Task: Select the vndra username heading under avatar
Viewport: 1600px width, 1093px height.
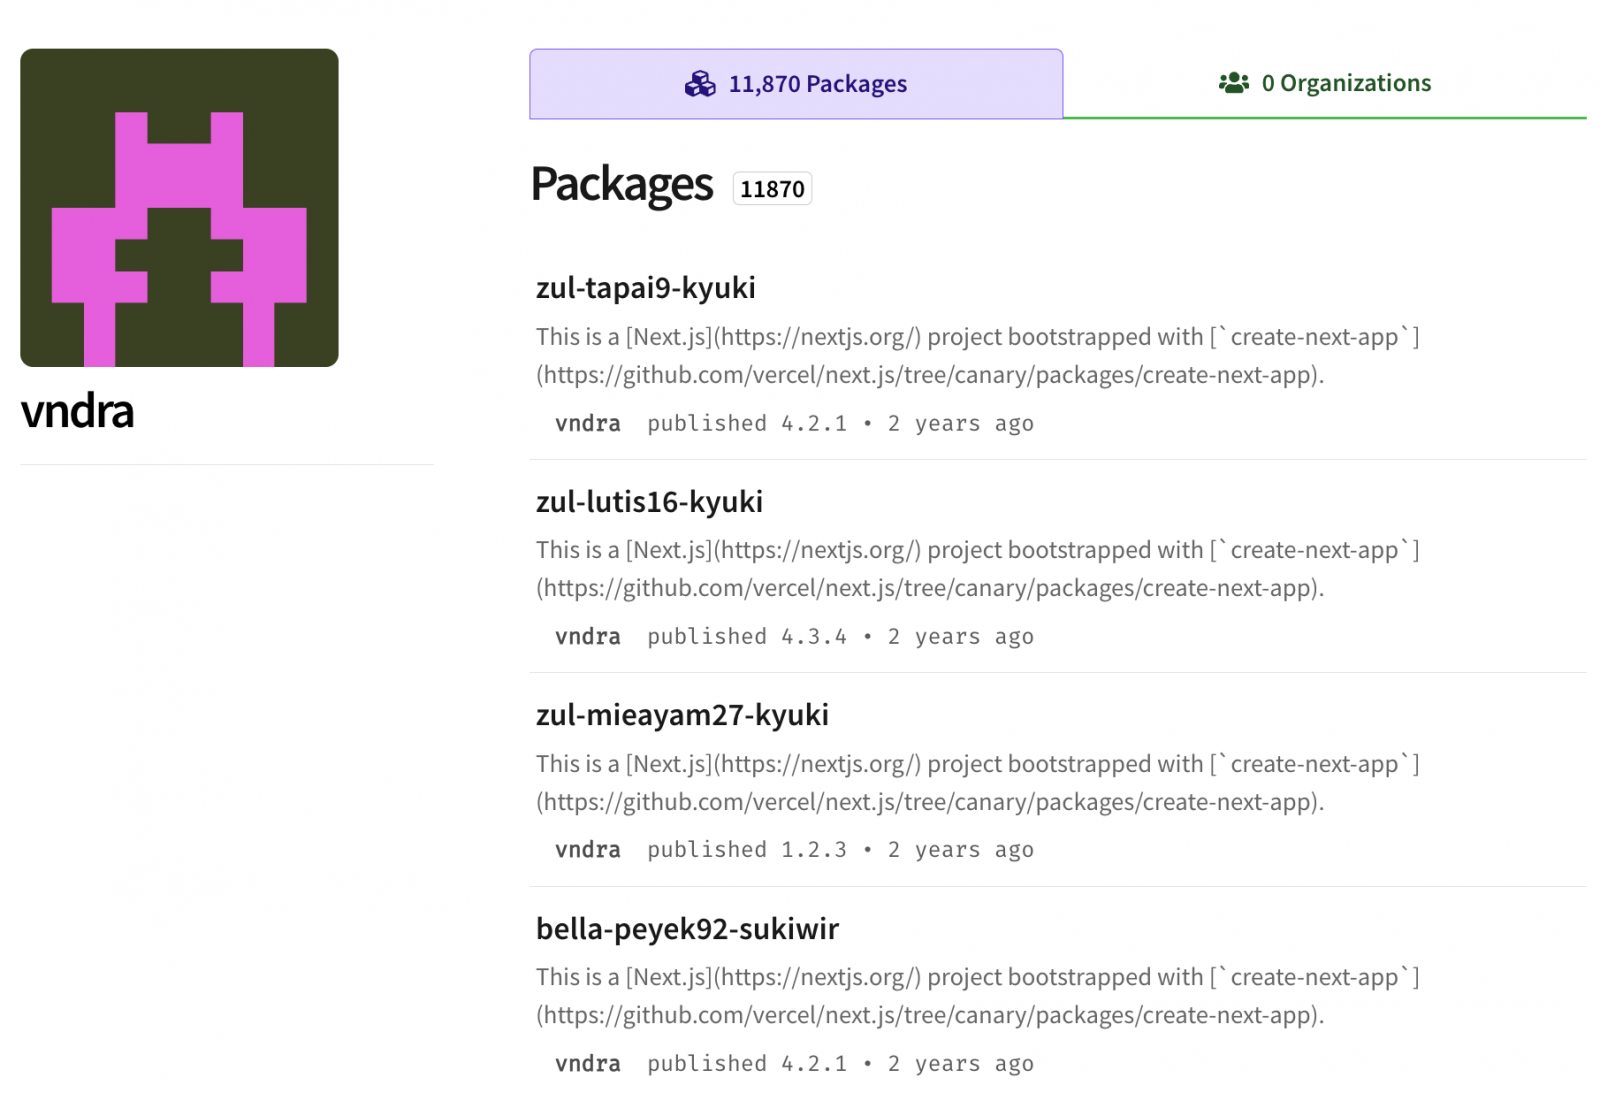Action: (77, 411)
